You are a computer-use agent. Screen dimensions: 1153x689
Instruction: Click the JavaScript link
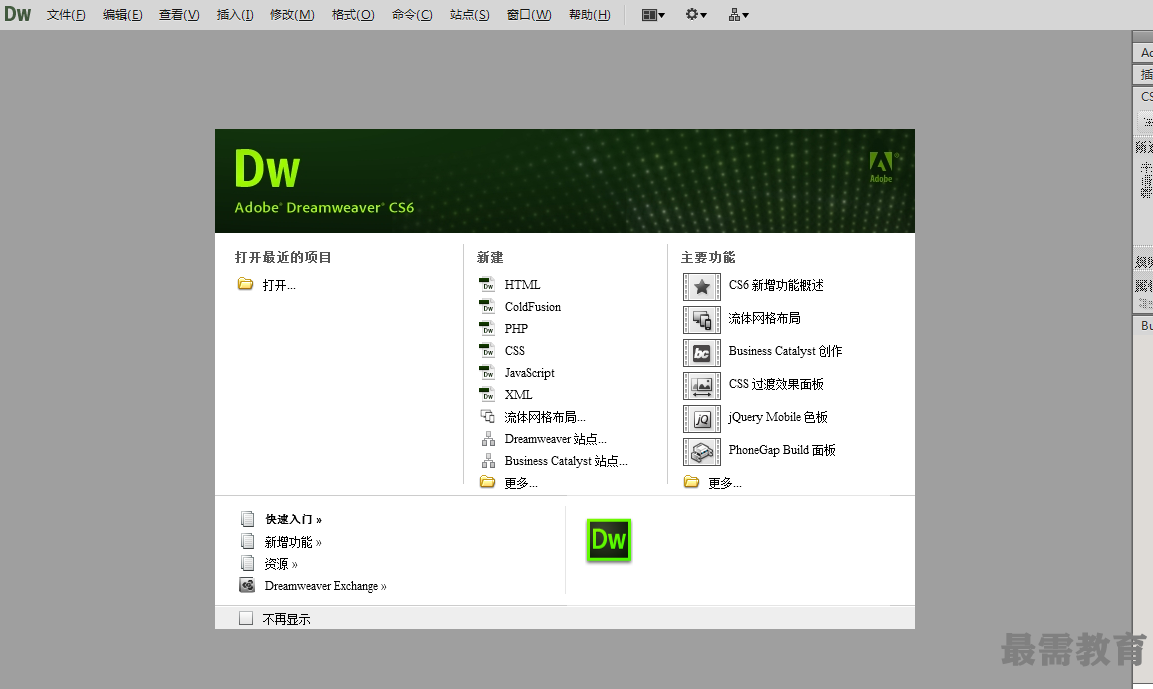pos(529,373)
